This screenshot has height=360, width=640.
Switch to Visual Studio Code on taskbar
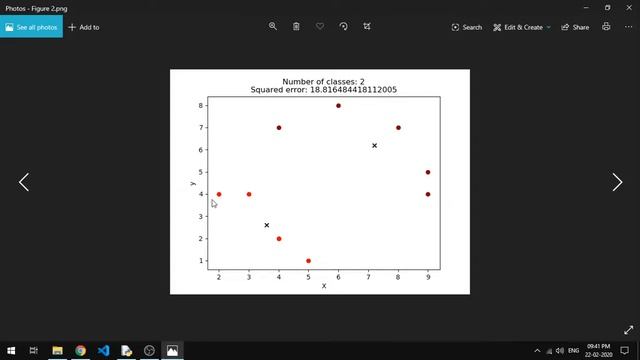(x=103, y=351)
